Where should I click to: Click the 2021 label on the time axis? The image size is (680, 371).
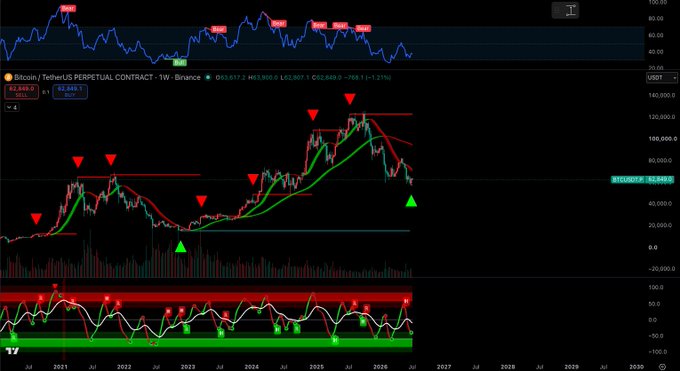click(x=60, y=367)
